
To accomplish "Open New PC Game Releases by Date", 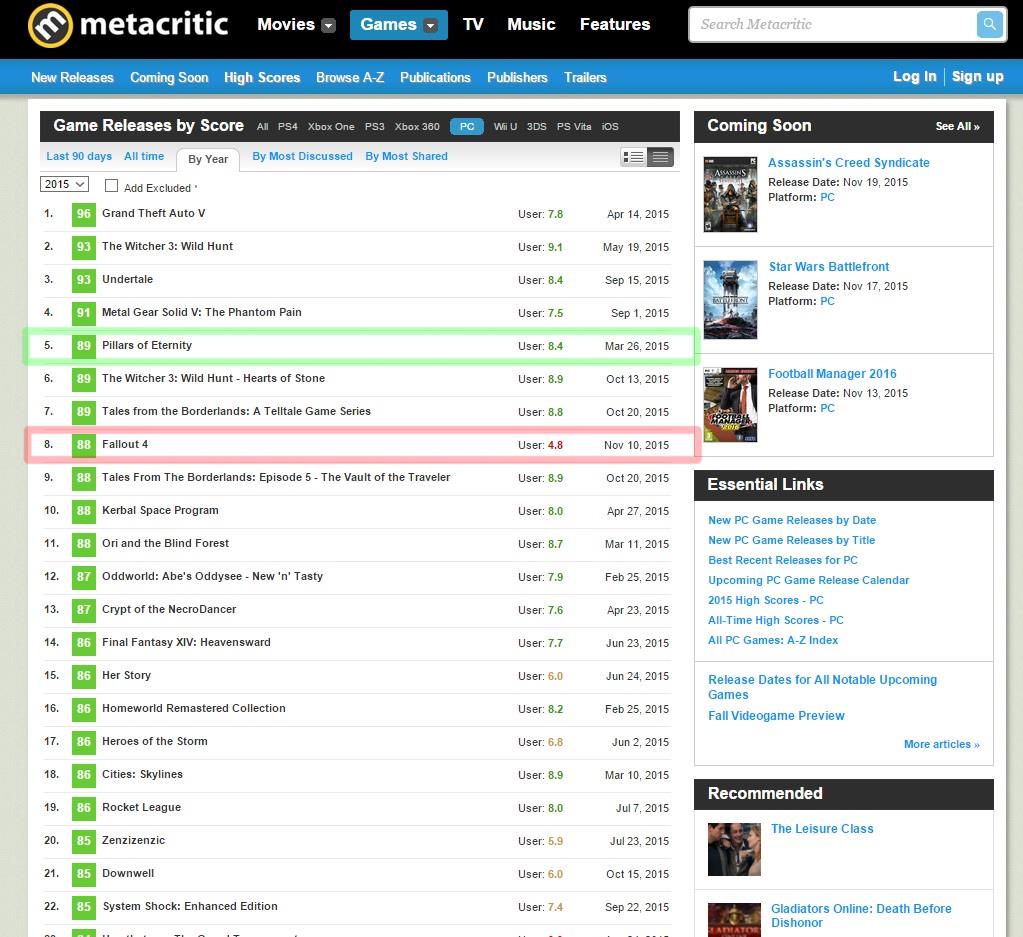I will (792, 520).
